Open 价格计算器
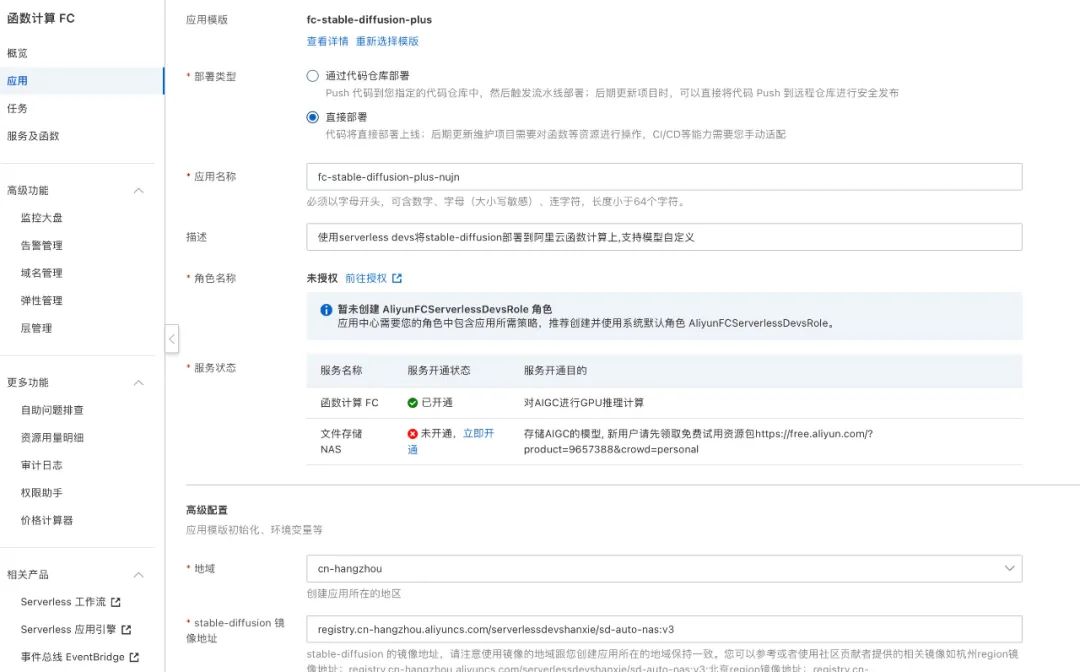This screenshot has height=672, width=1080. click(x=47, y=520)
